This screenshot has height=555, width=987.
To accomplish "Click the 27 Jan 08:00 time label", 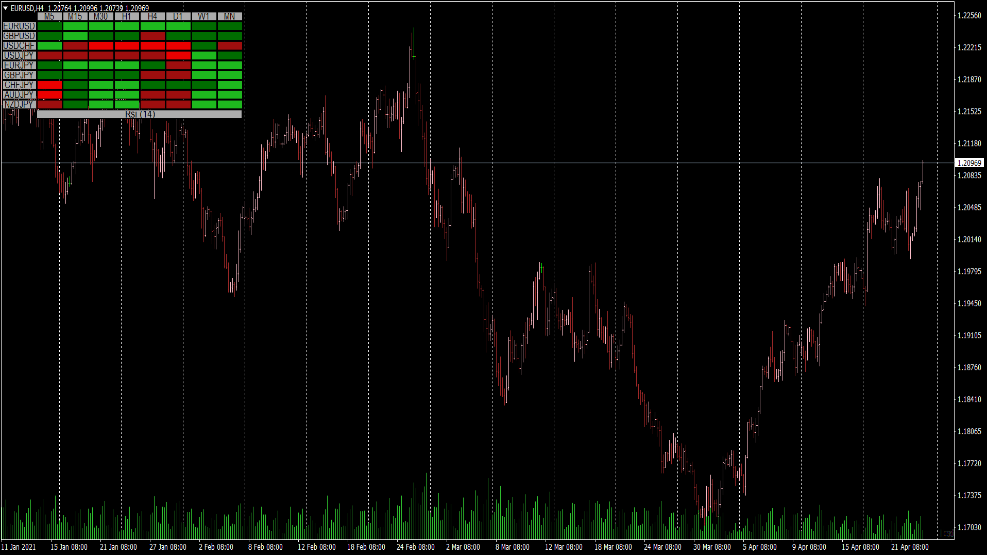I will tap(167, 547).
